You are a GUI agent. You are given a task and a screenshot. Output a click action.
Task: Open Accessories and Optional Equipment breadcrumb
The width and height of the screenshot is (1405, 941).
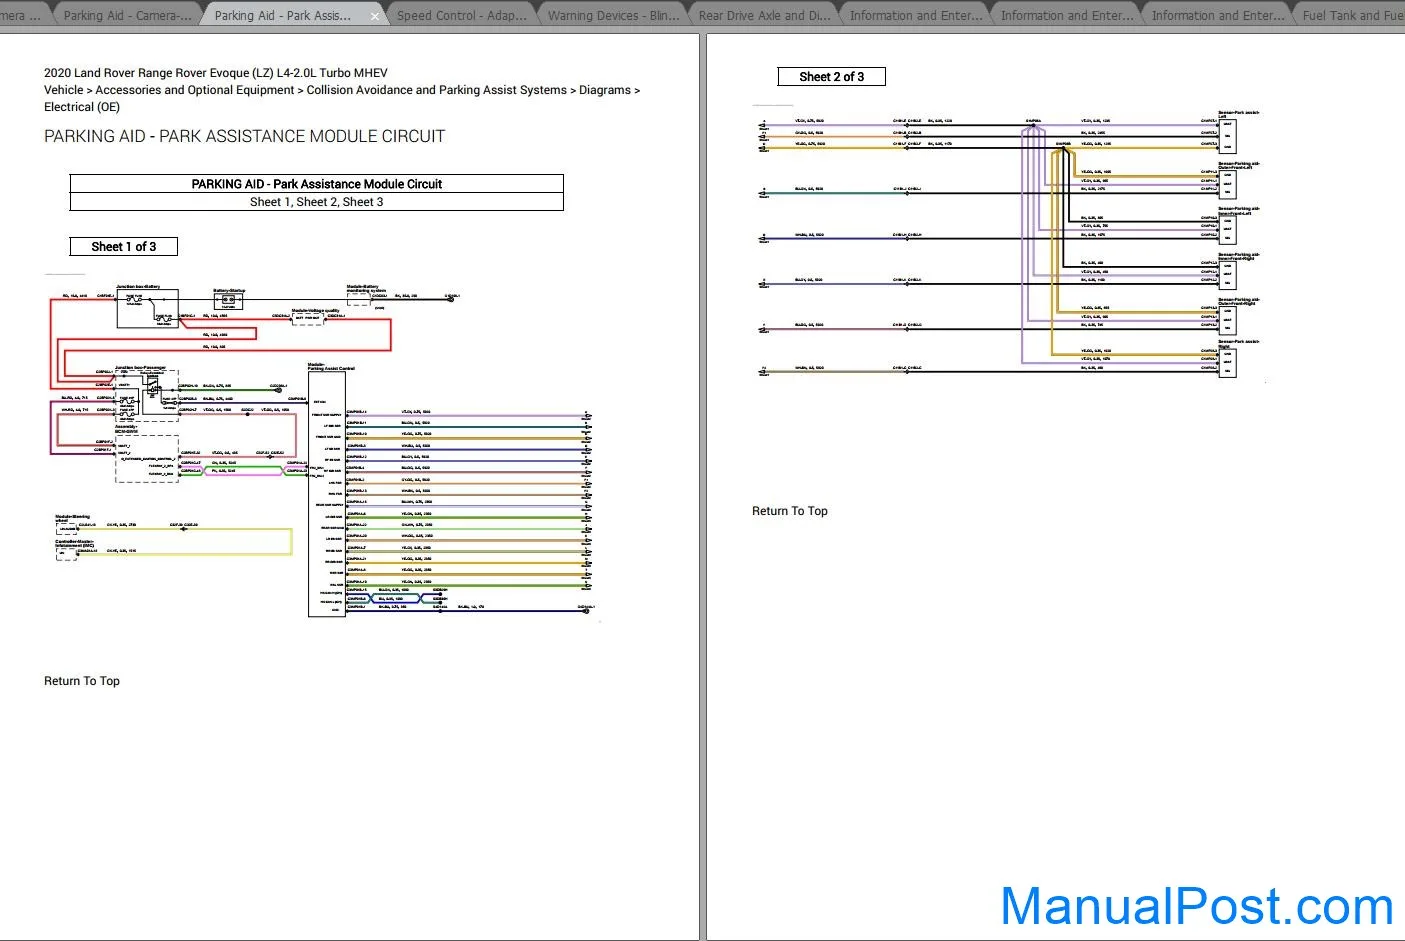[195, 90]
